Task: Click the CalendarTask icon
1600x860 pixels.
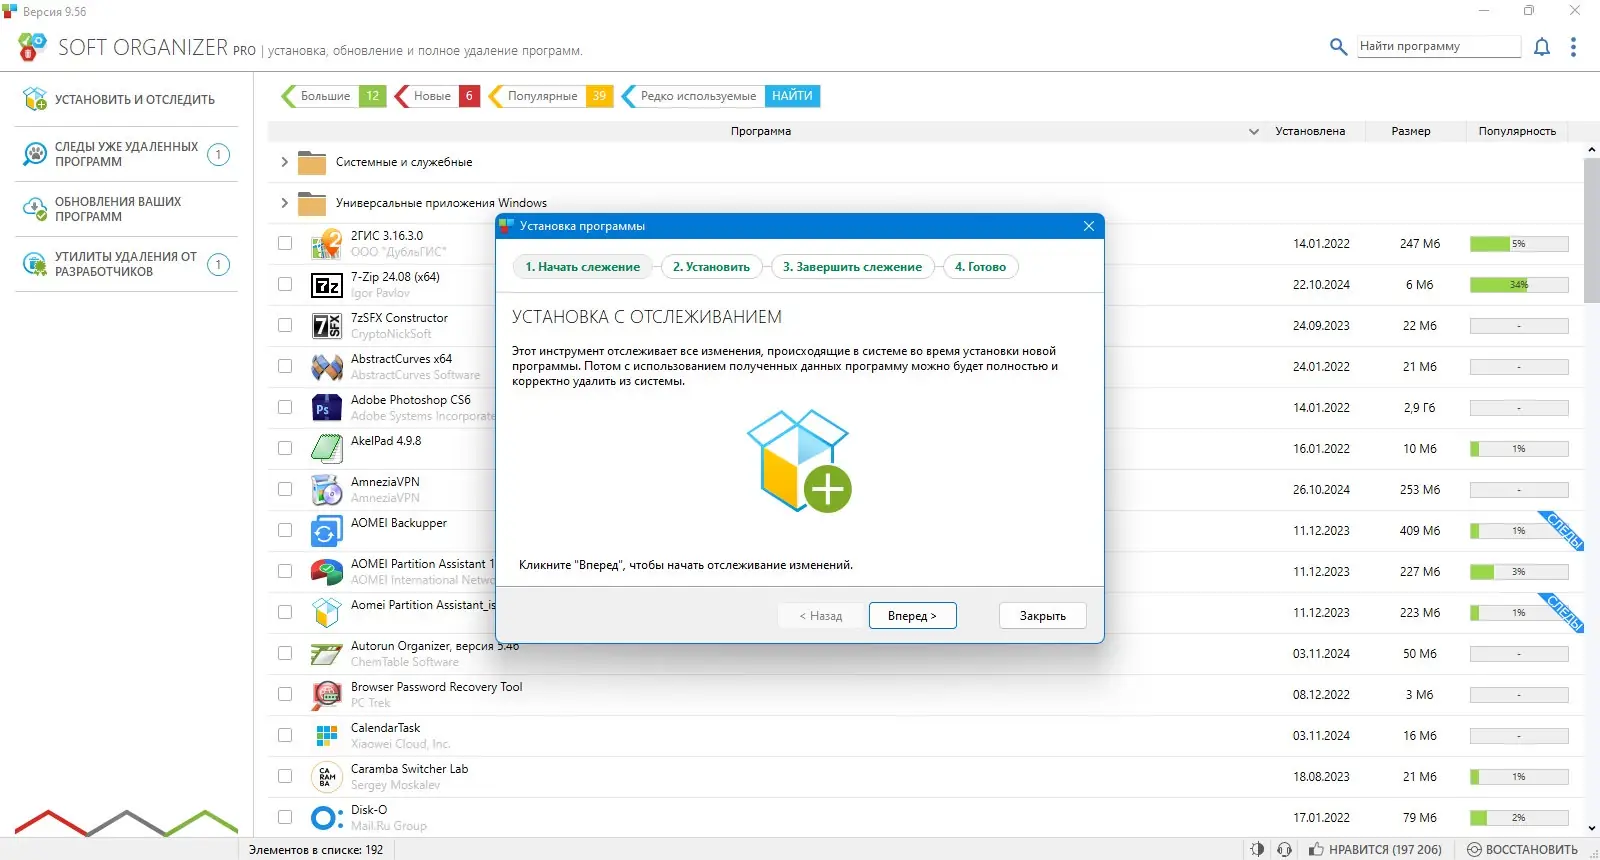Action: [x=326, y=736]
